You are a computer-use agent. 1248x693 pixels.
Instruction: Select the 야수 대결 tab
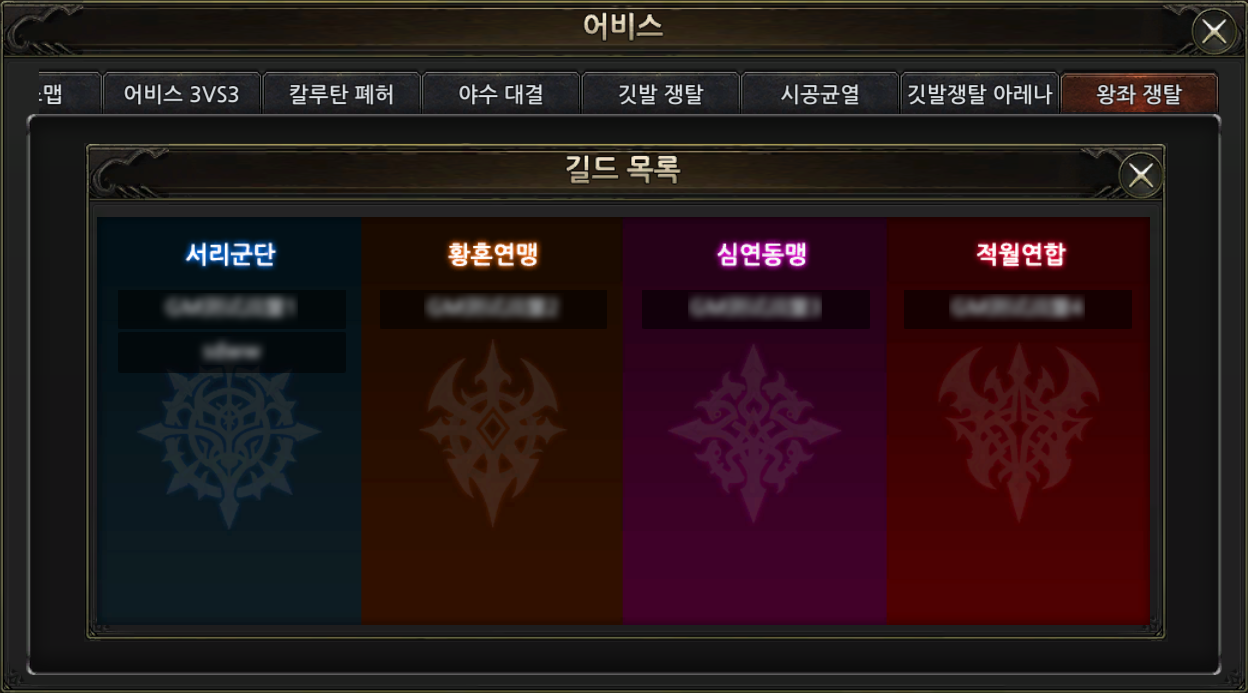[x=501, y=94]
